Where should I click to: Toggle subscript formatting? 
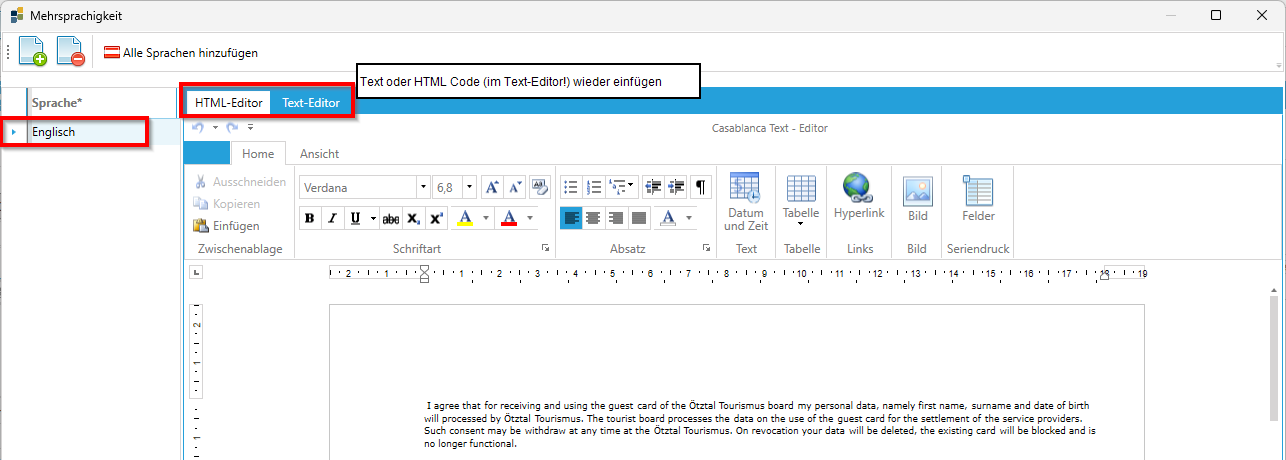click(x=414, y=218)
